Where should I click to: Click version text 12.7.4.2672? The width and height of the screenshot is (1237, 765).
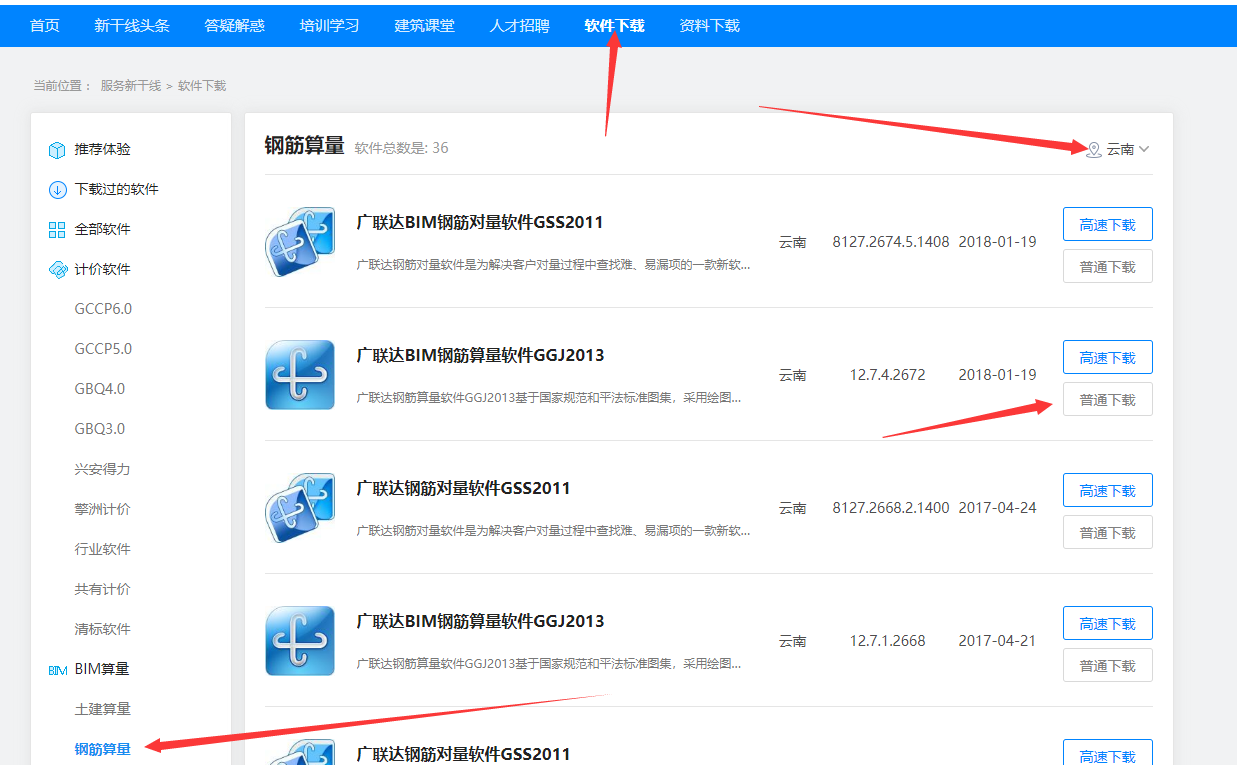point(888,375)
